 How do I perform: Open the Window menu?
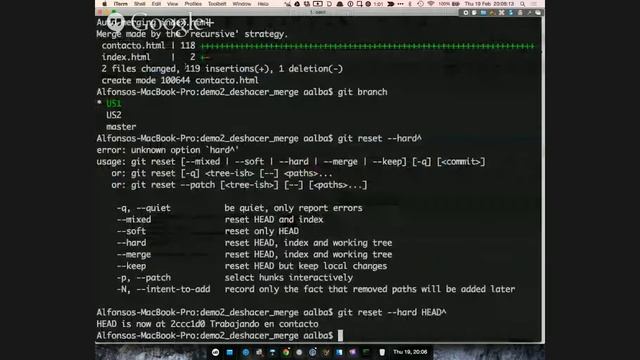pyautogui.click(x=242, y=4)
